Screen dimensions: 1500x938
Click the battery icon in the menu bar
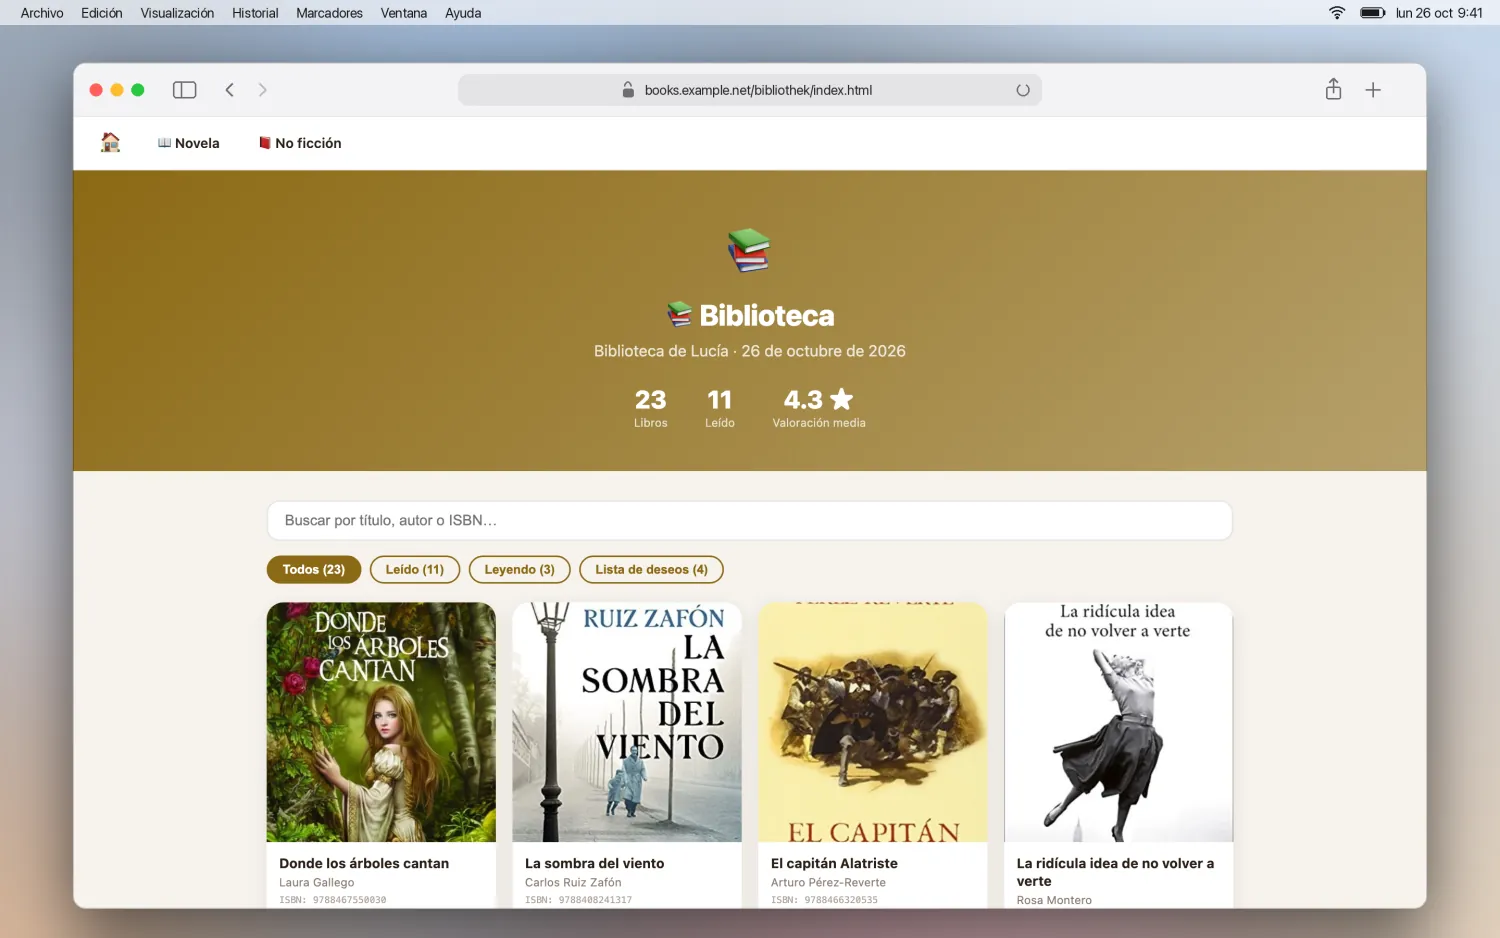pyautogui.click(x=1372, y=13)
